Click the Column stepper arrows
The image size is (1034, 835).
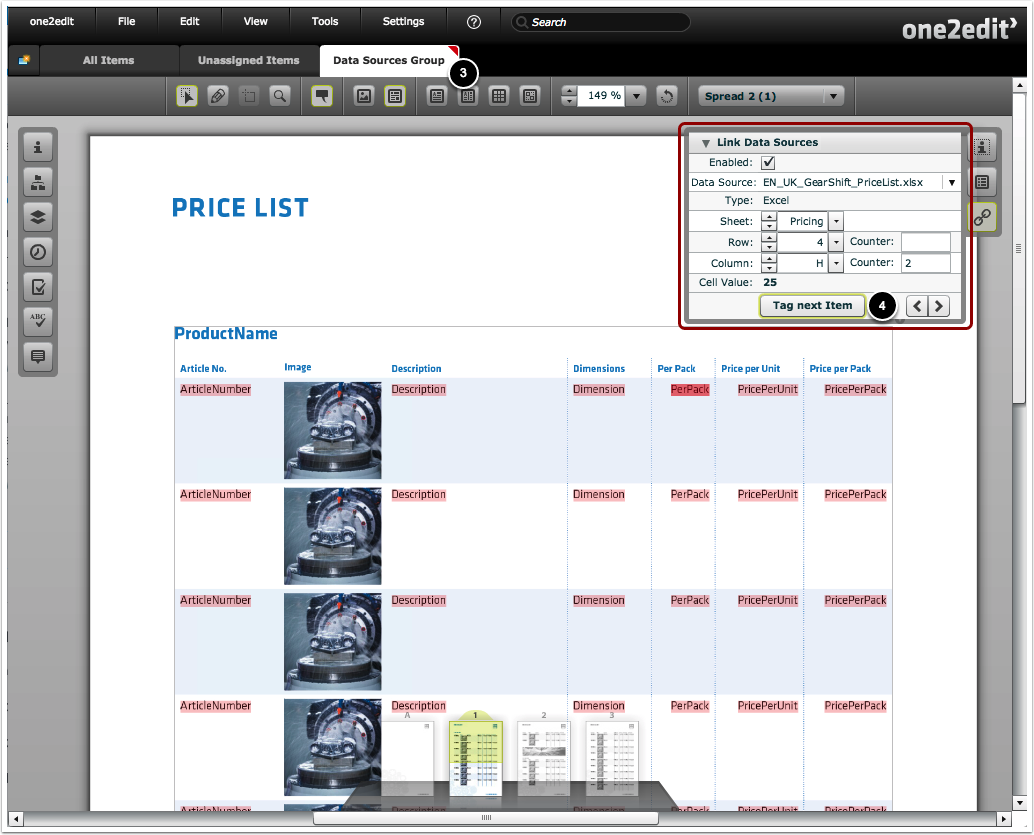pos(769,264)
